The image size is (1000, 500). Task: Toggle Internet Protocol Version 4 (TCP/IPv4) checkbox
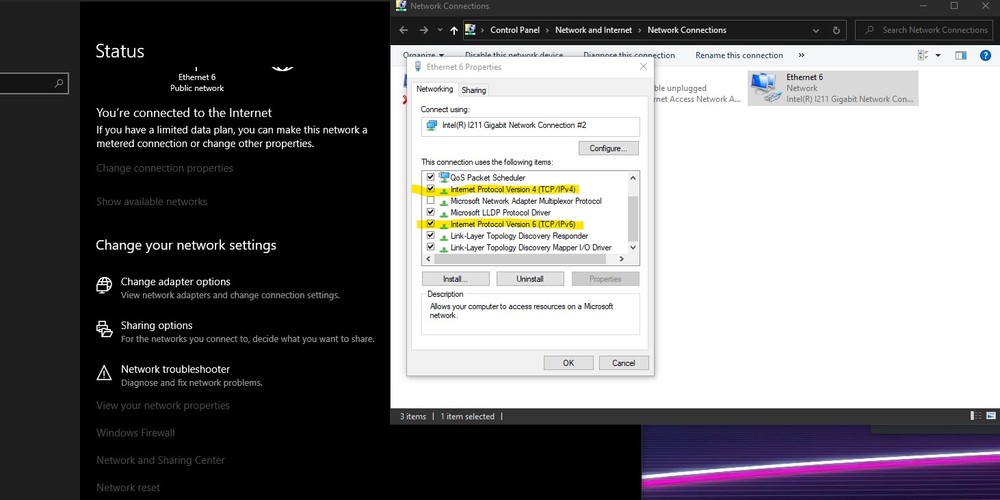pyautogui.click(x=430, y=189)
